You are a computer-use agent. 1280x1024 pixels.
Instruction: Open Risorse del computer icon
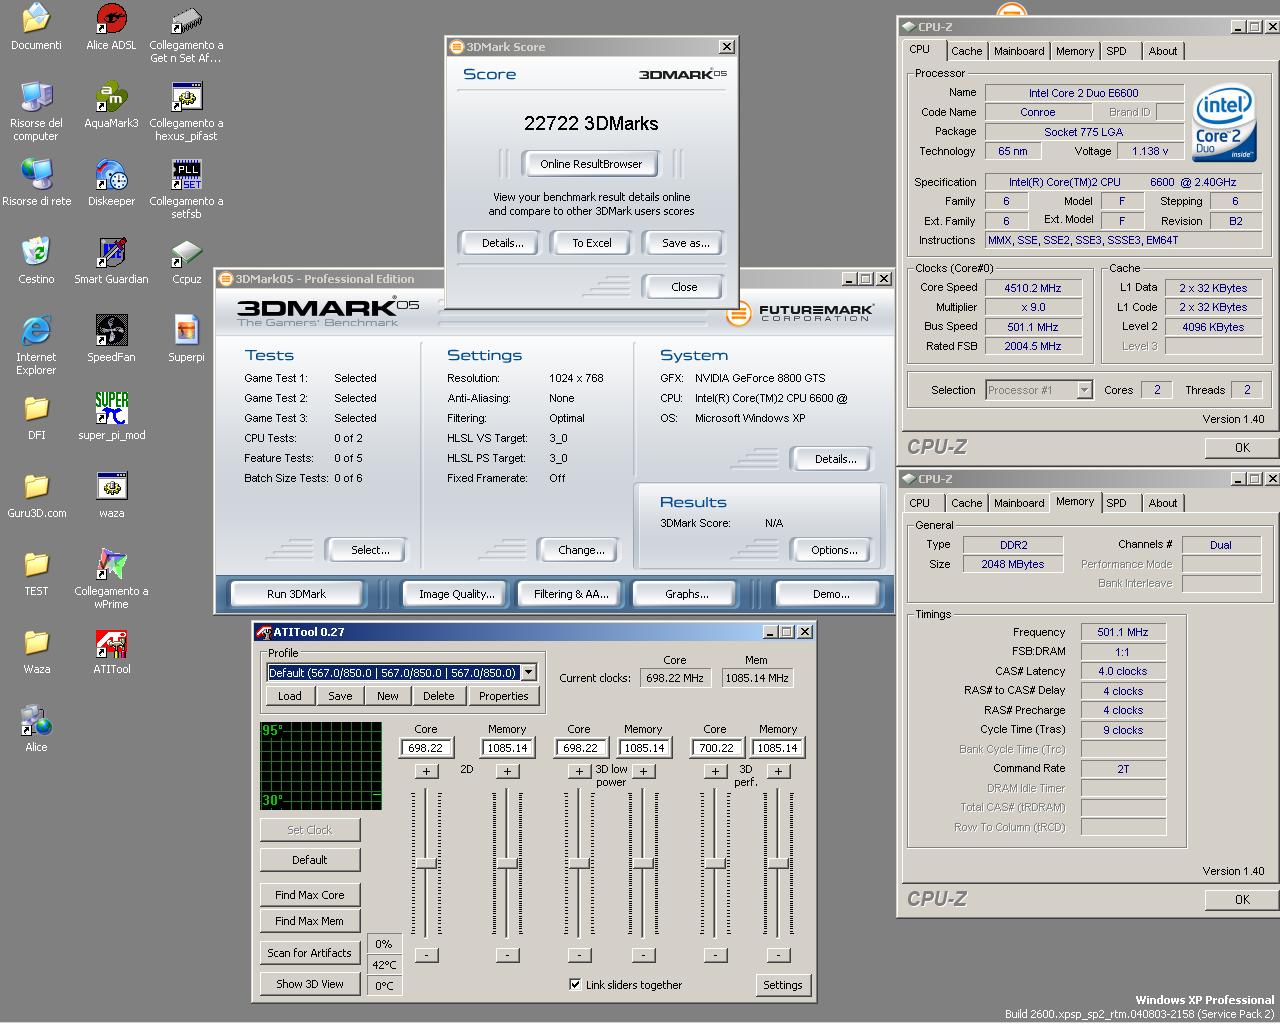click(x=36, y=111)
